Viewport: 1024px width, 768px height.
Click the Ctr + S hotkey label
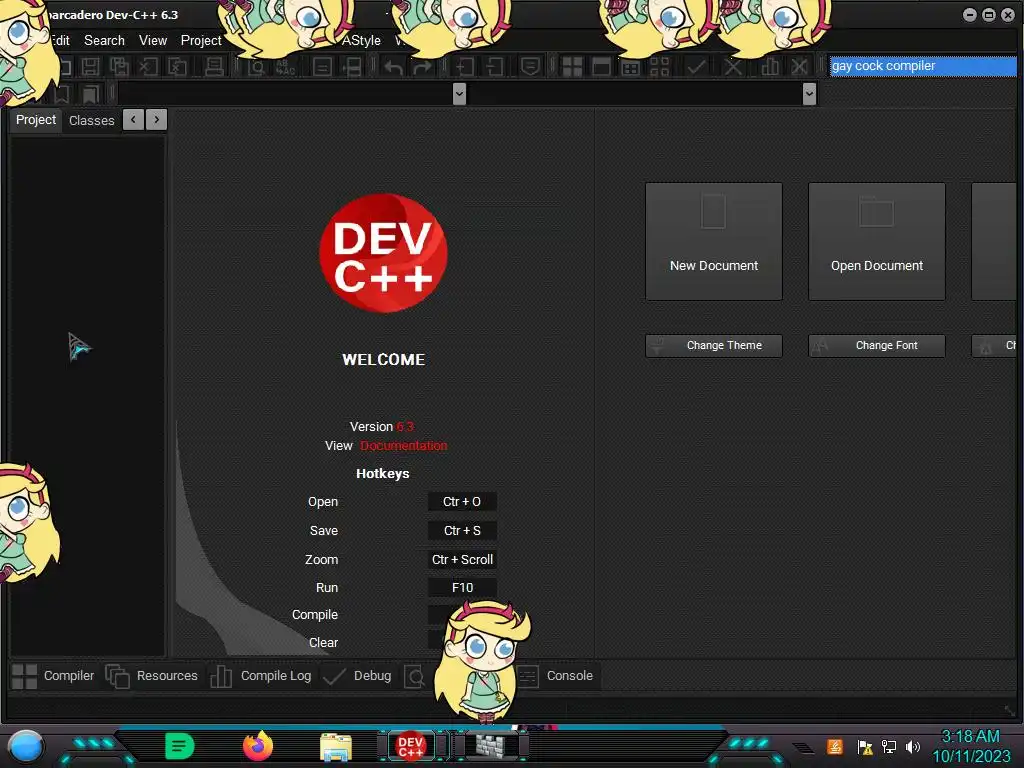click(x=462, y=530)
